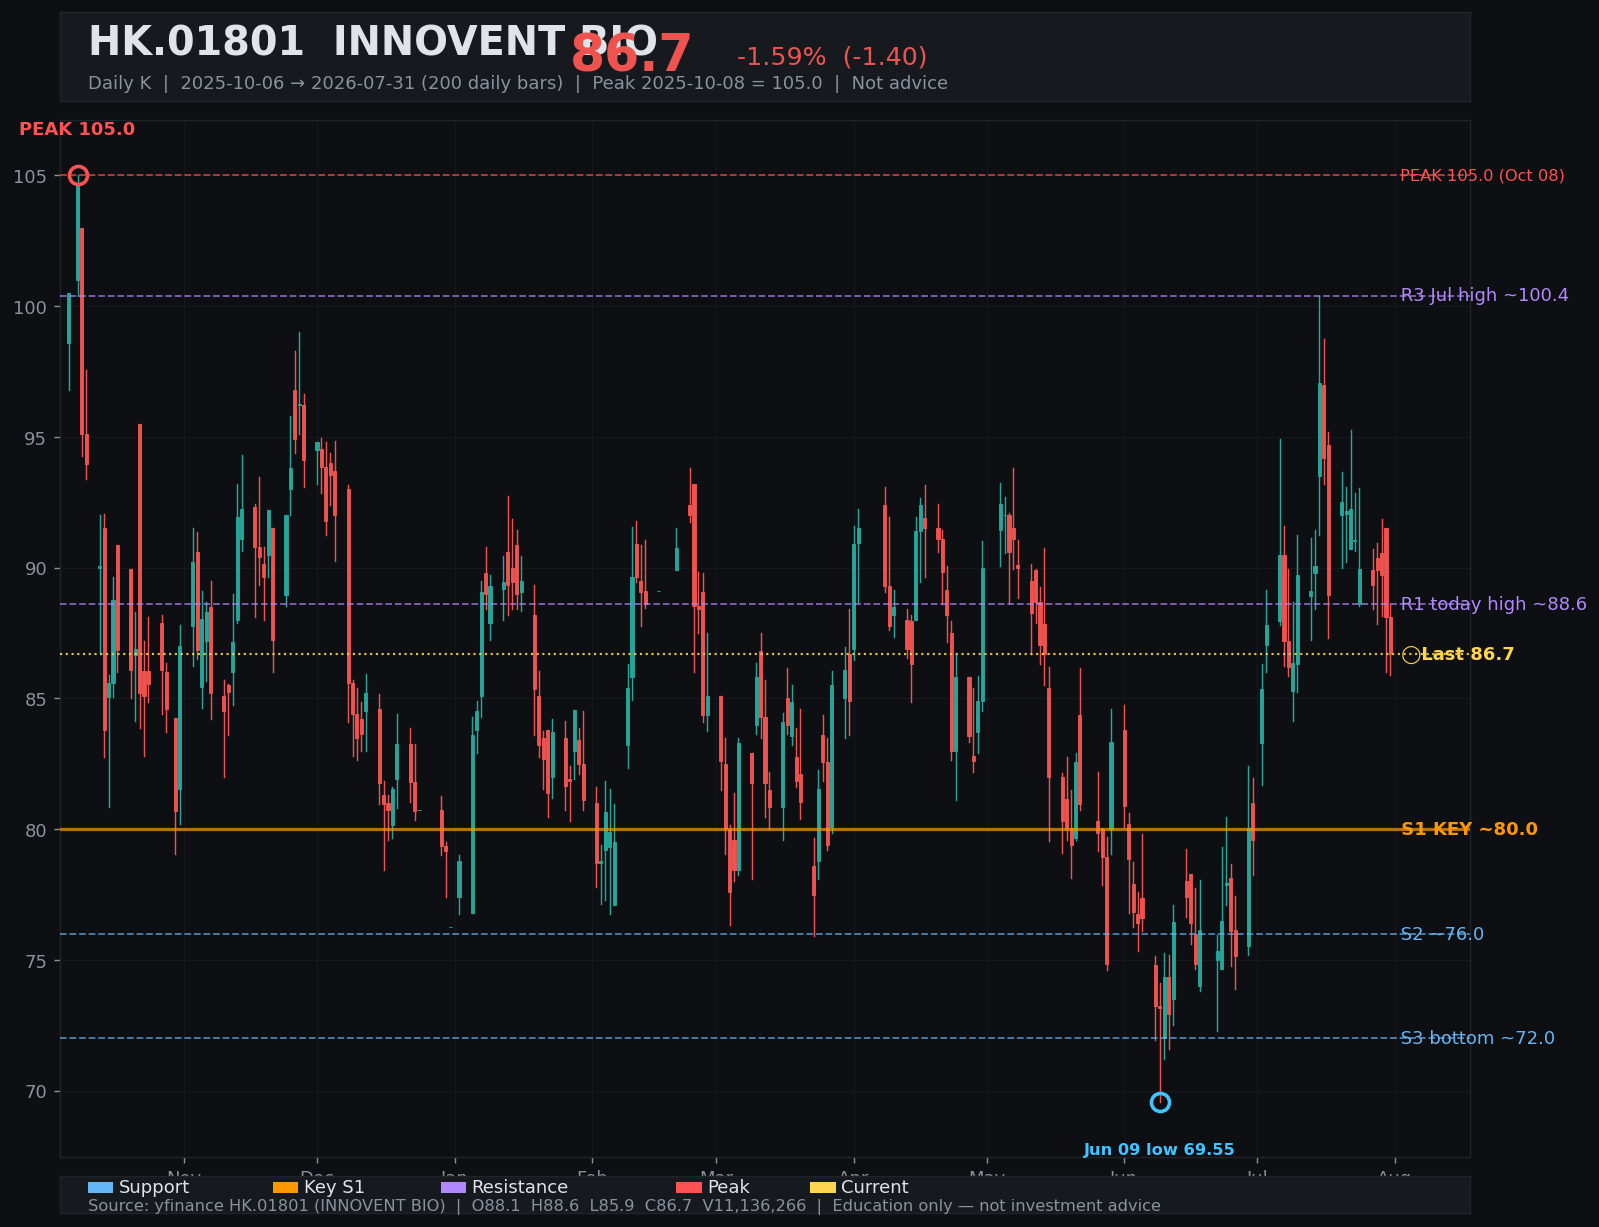
Task: Select the purple Resistance legend swatch
Action: coord(453,1188)
